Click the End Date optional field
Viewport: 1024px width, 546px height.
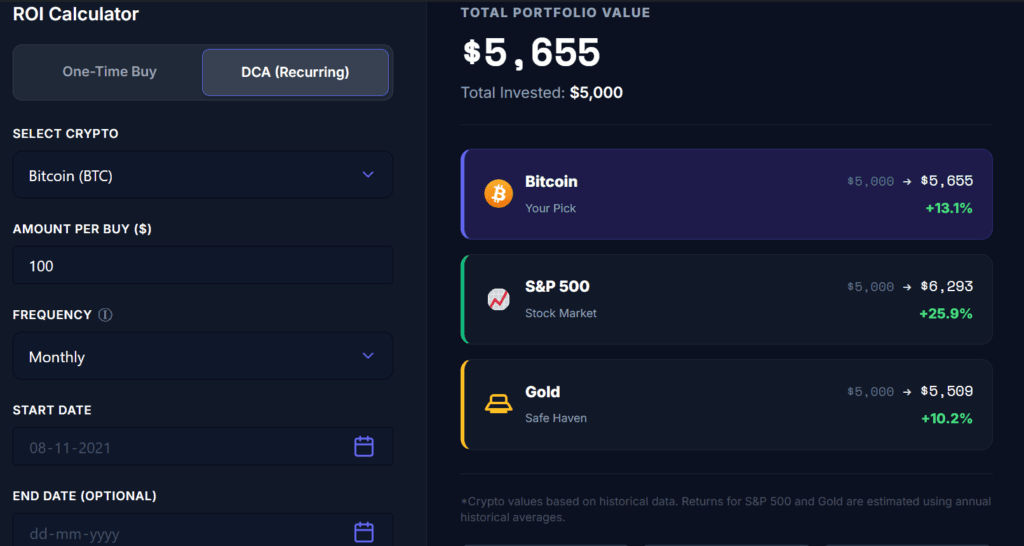180,533
